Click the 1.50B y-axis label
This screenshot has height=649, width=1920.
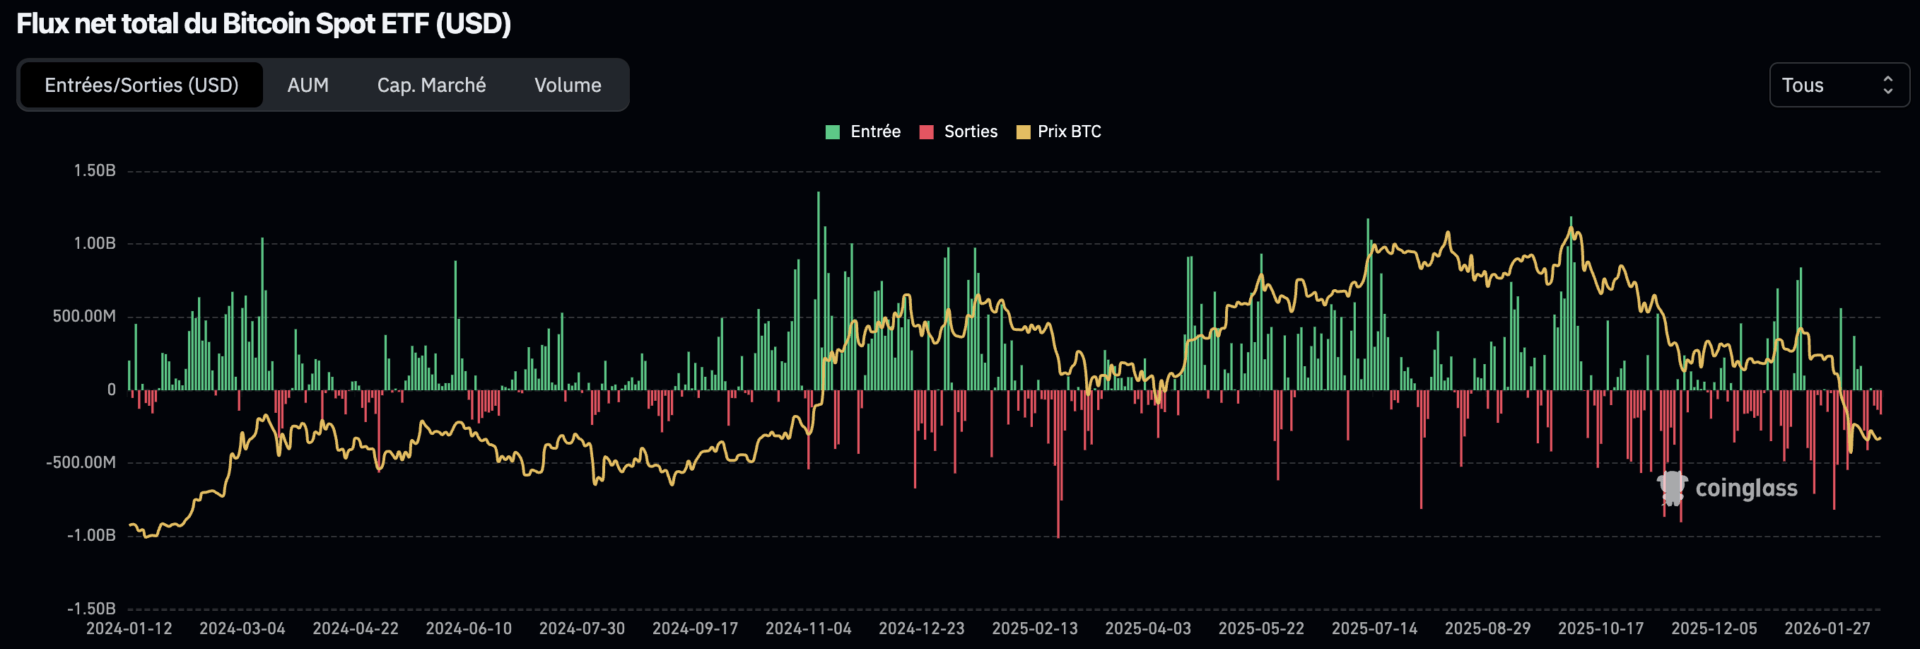94,171
